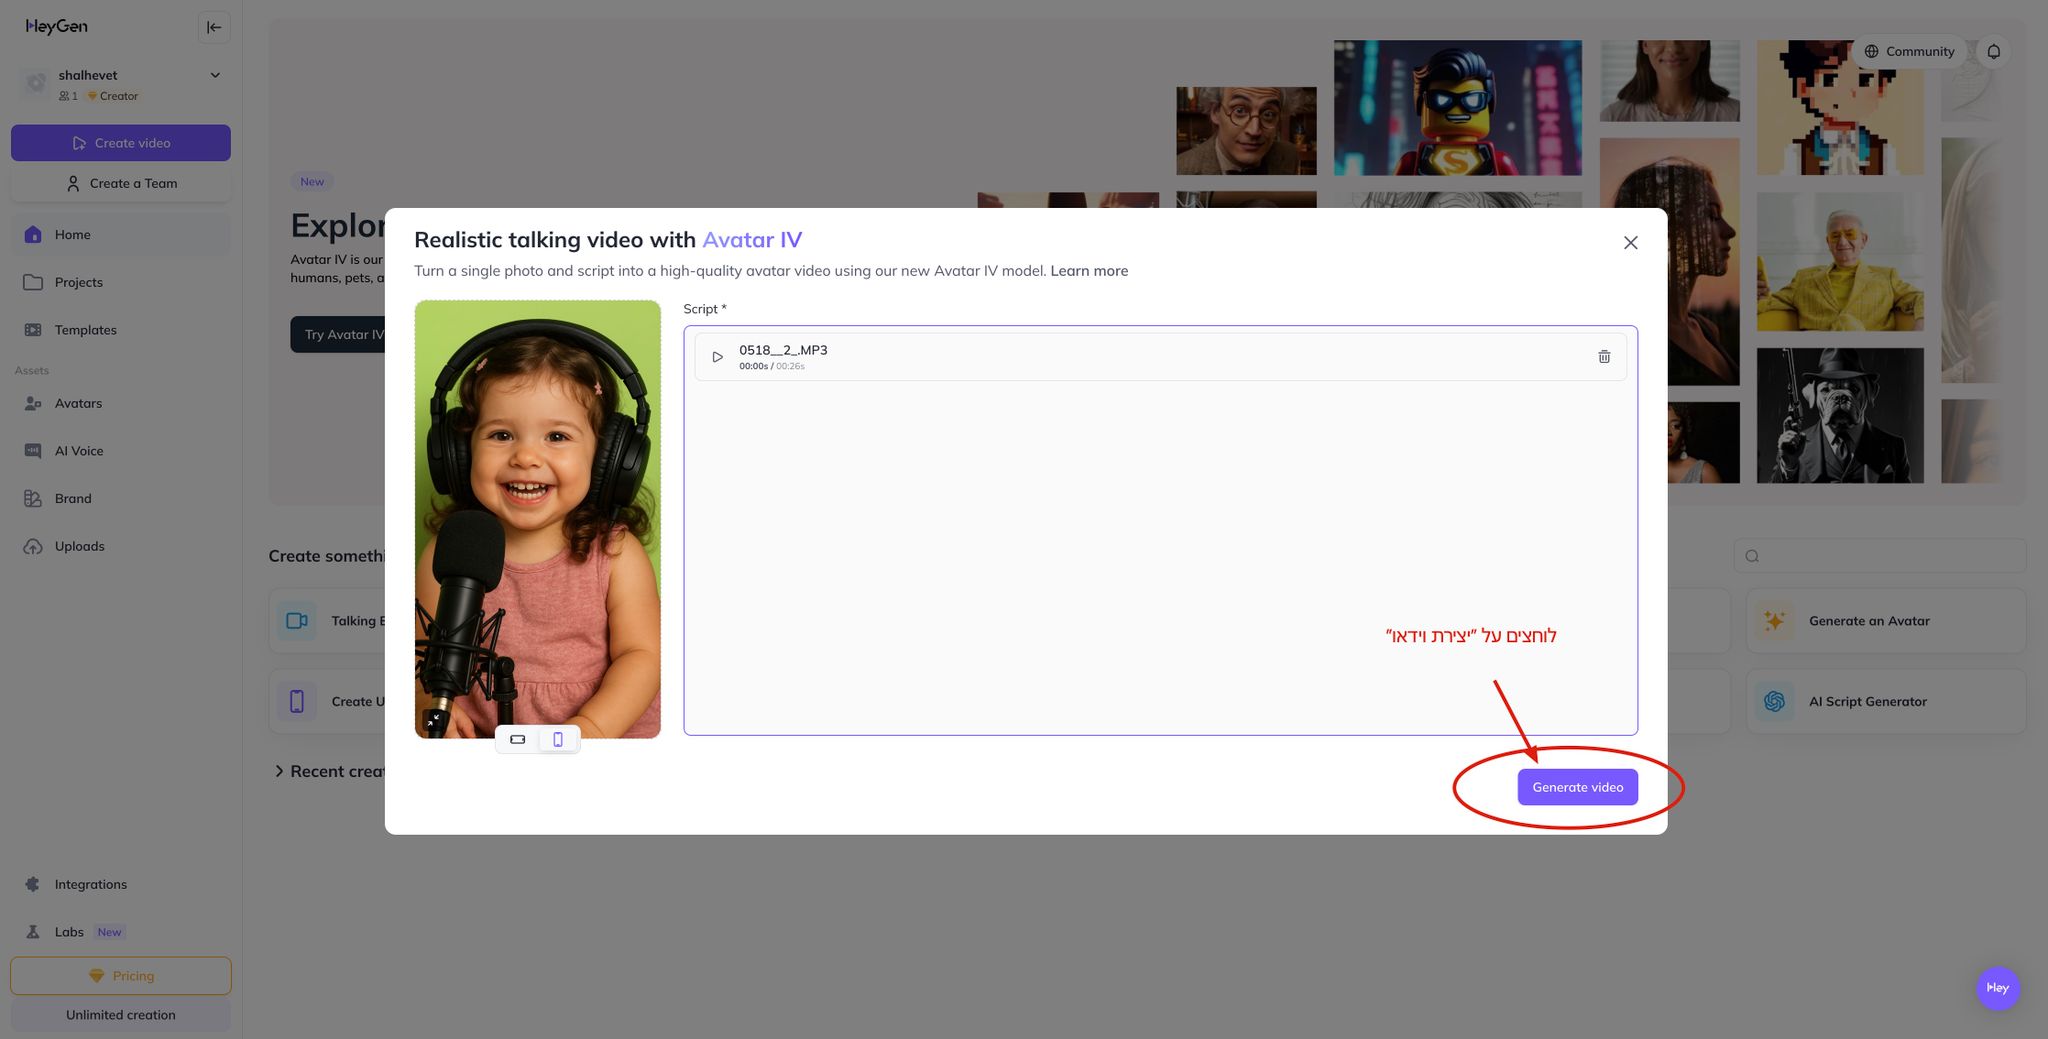Viewport: 2048px width, 1039px height.
Task: Go to Avatars in sidebar
Action: [78, 403]
